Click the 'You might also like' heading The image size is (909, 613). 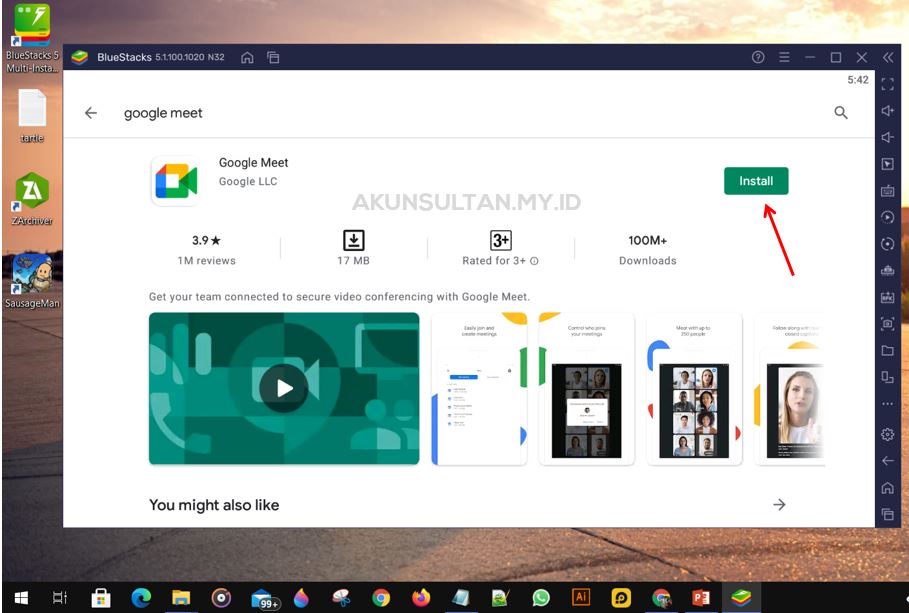214,505
